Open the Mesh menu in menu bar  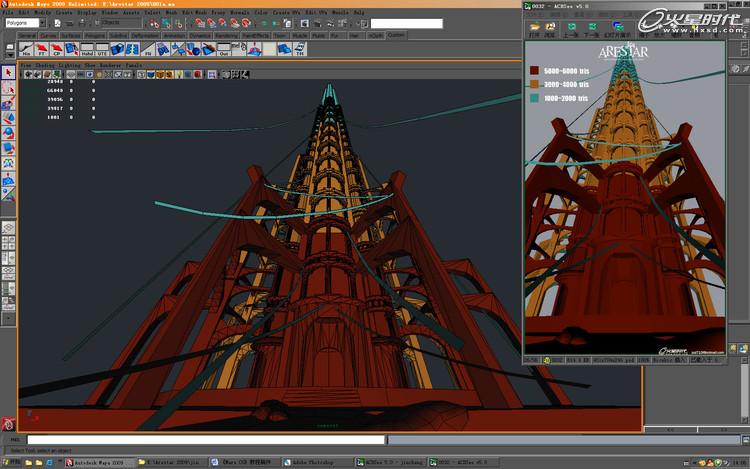[x=171, y=12]
